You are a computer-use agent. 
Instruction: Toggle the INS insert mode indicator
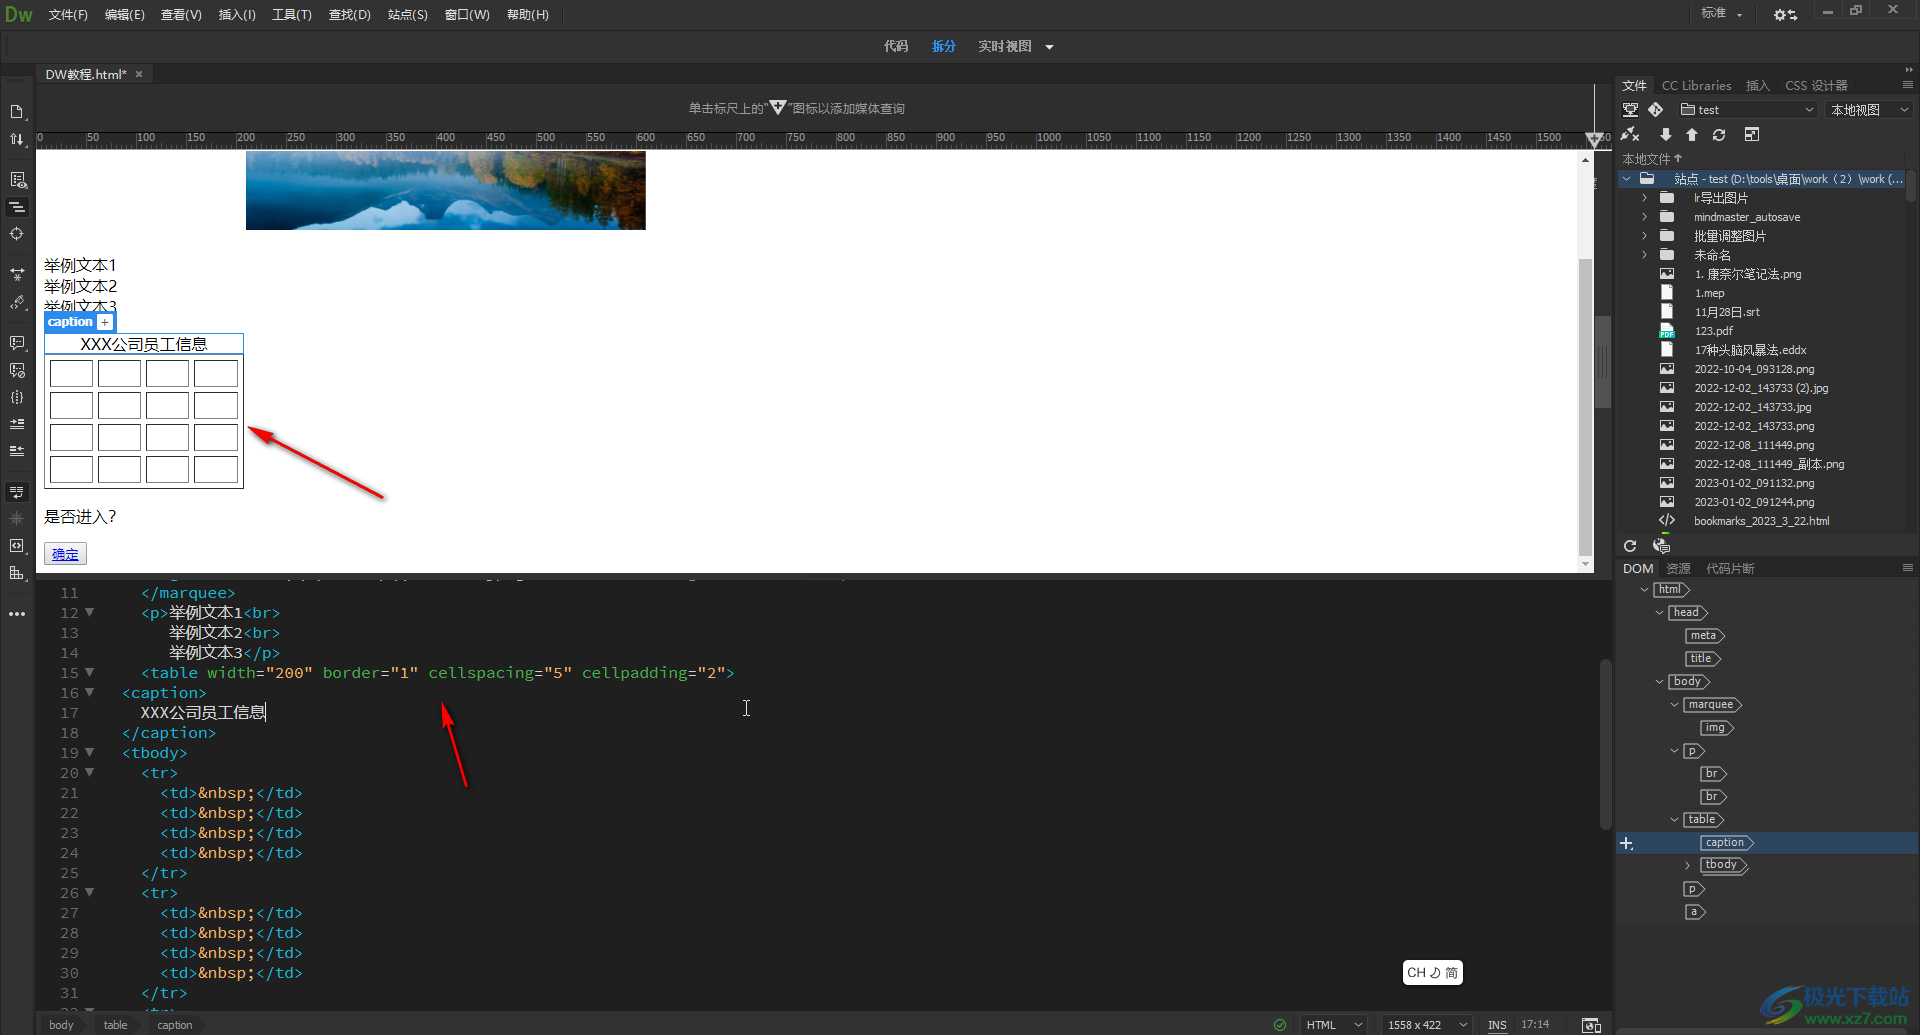click(x=1497, y=1025)
